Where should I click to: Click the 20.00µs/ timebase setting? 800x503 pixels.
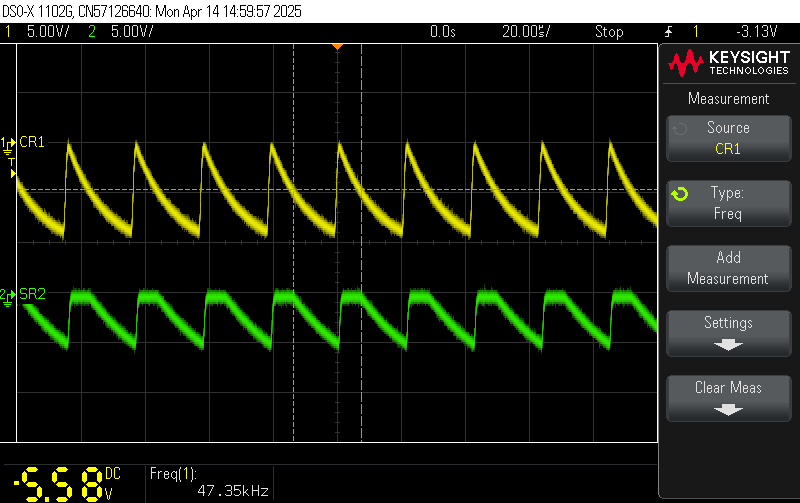pos(526,32)
